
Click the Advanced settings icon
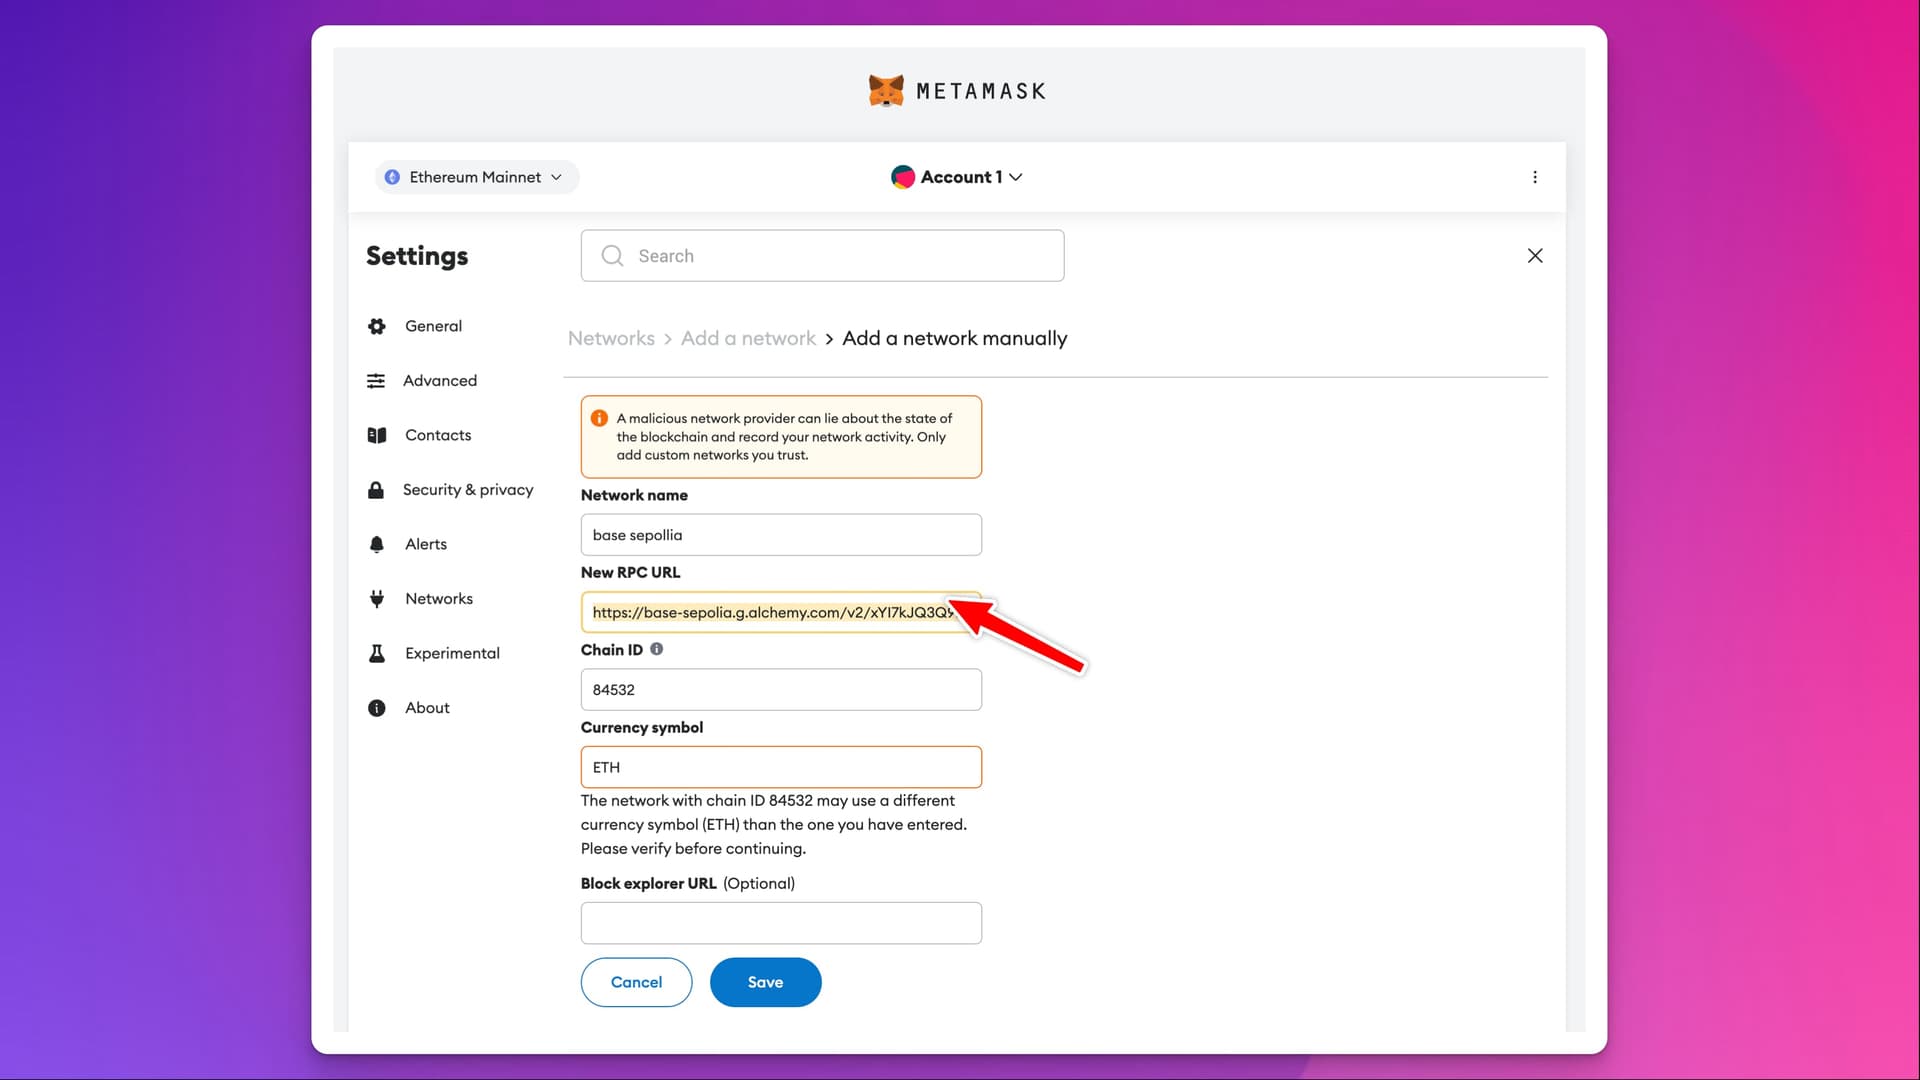pos(376,380)
